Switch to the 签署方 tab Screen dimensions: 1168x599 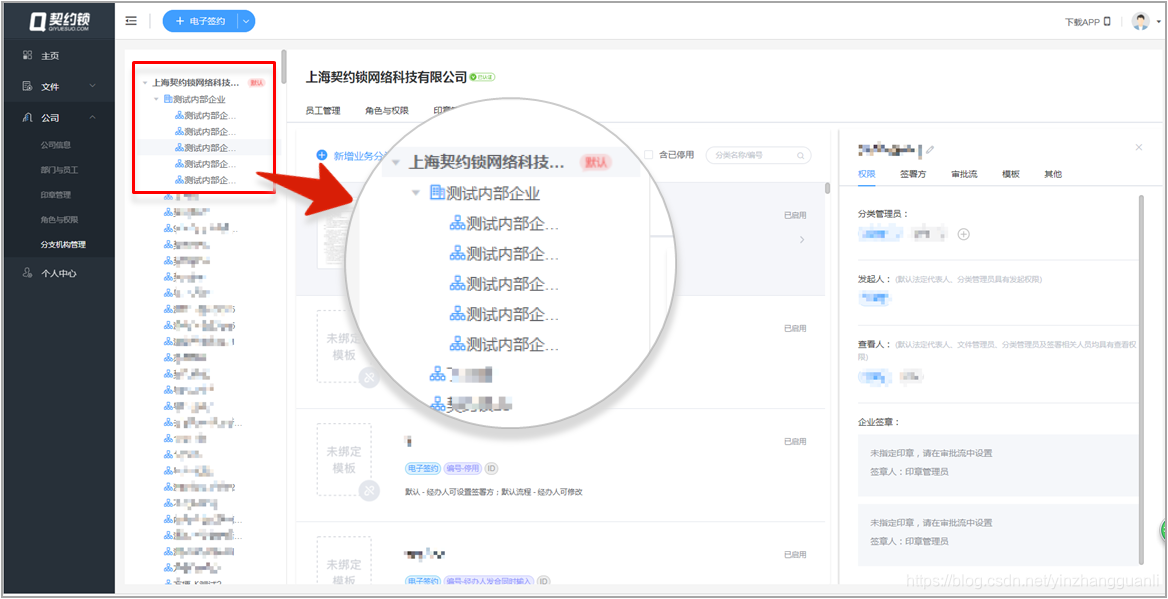click(x=913, y=174)
